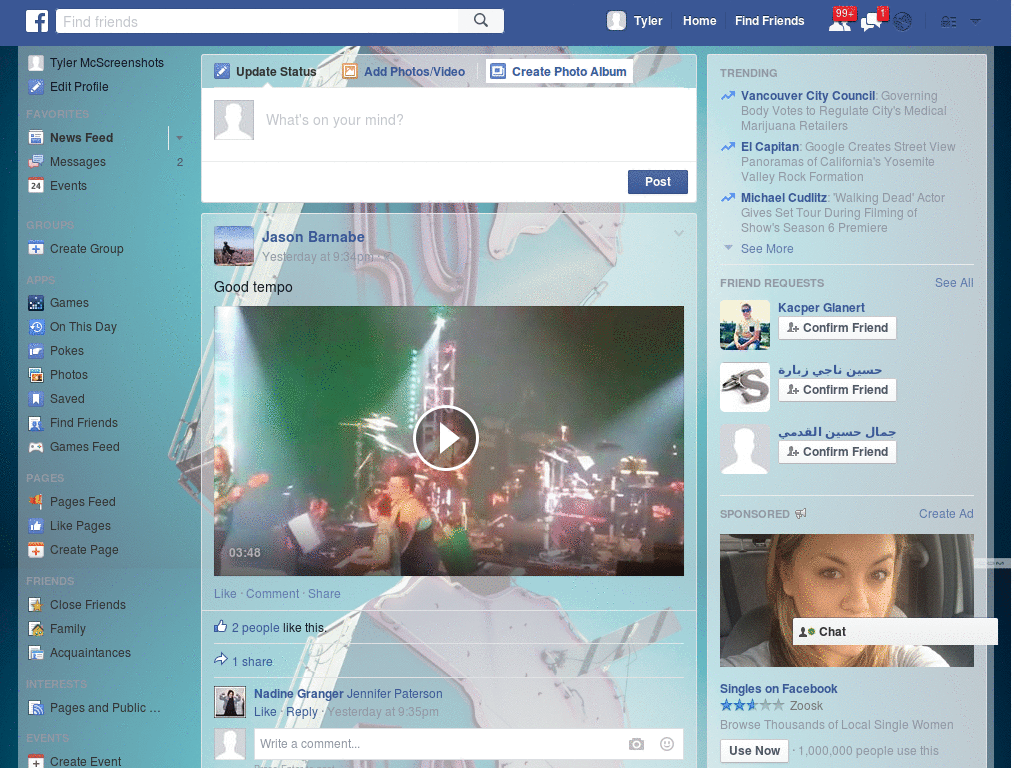Open Michael Cudlitz trending topic
Screen dimensions: 1024x768
pos(784,198)
